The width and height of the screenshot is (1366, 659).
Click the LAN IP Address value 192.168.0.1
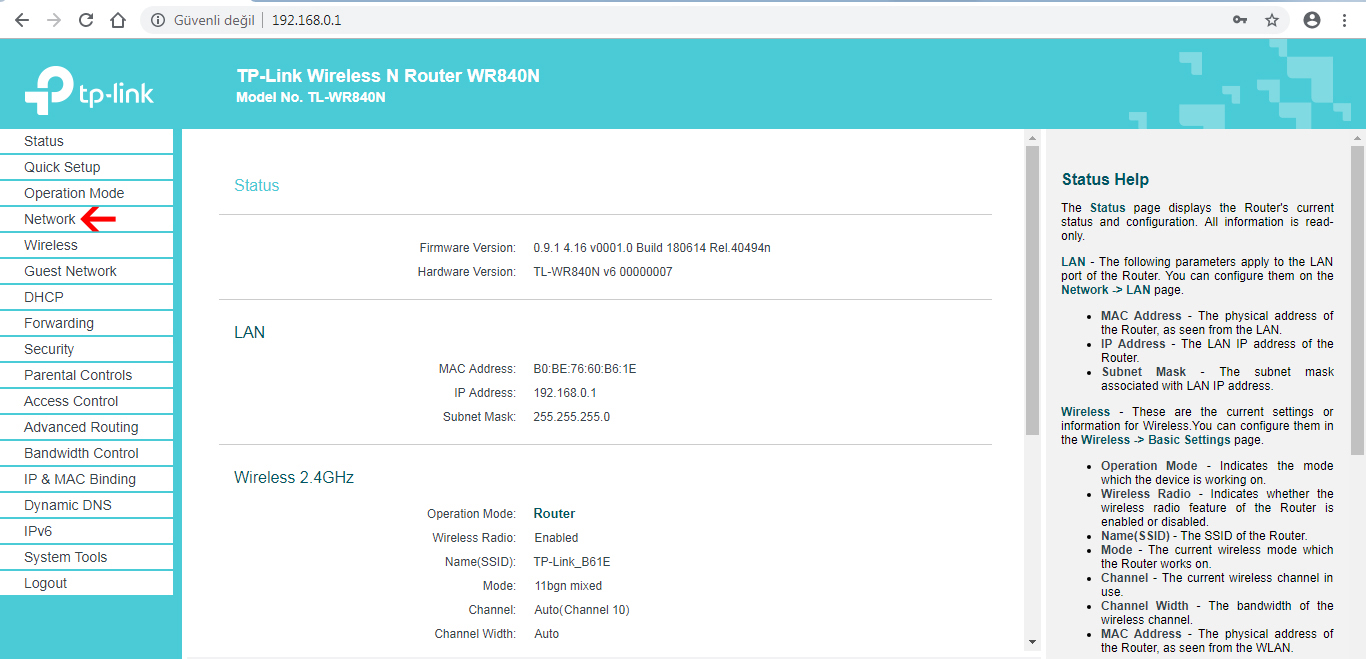pyautogui.click(x=565, y=393)
